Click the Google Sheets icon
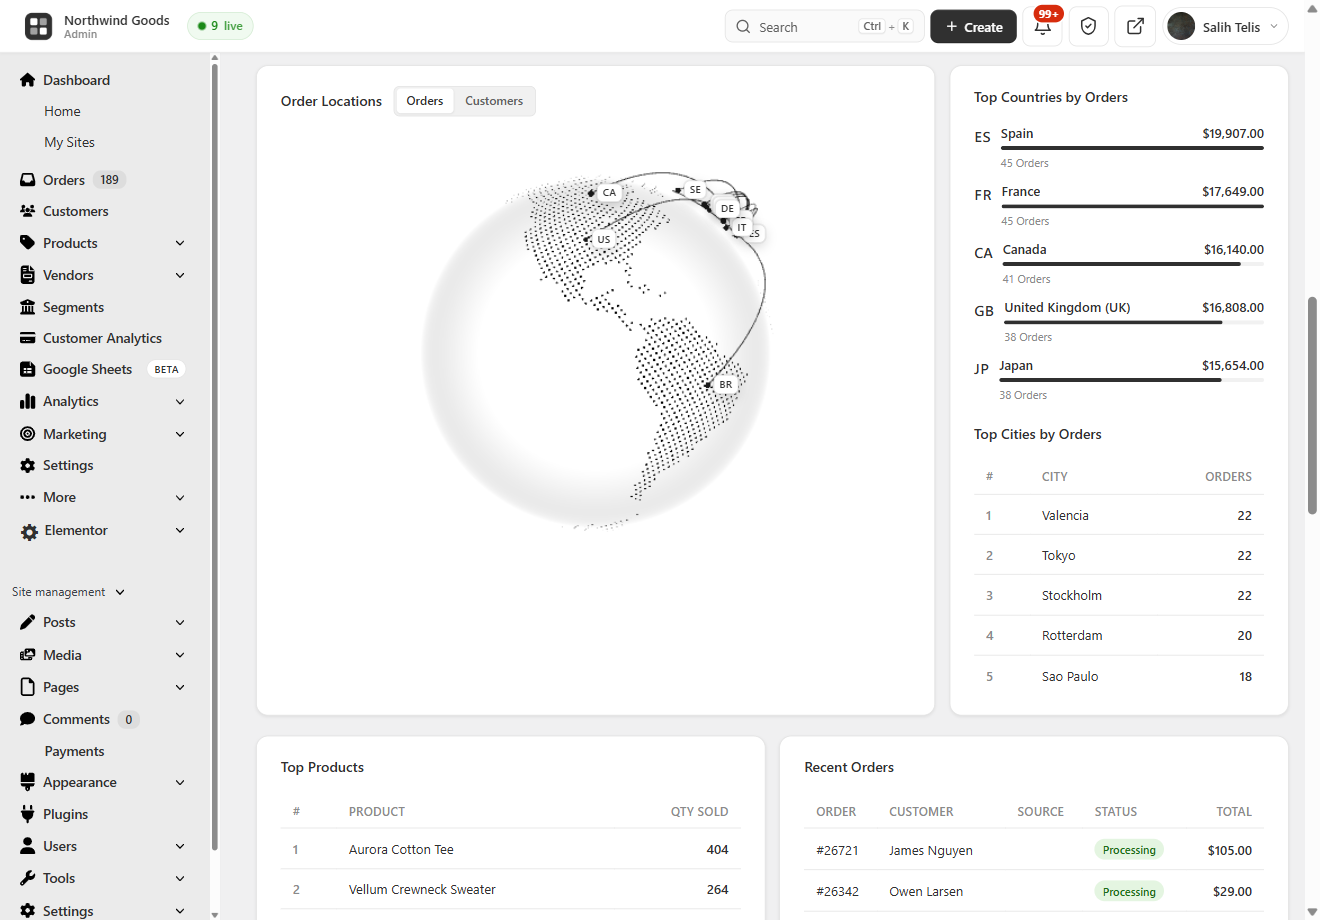The height and width of the screenshot is (920, 1320). click(x=28, y=369)
